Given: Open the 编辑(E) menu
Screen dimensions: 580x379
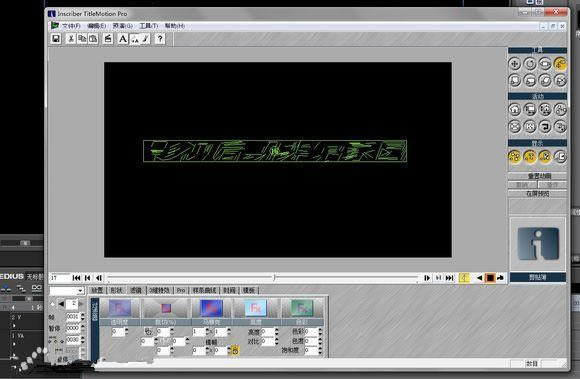Looking at the screenshot, I should pyautogui.click(x=97, y=26).
